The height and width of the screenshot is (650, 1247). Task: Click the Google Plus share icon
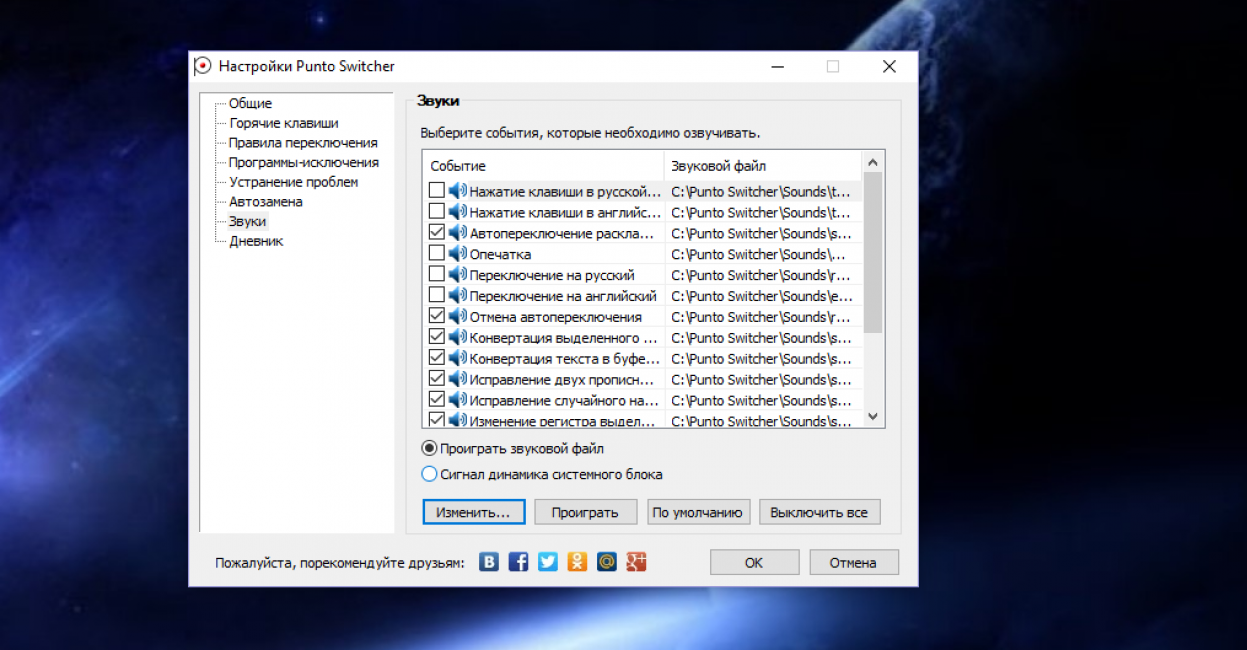point(636,562)
